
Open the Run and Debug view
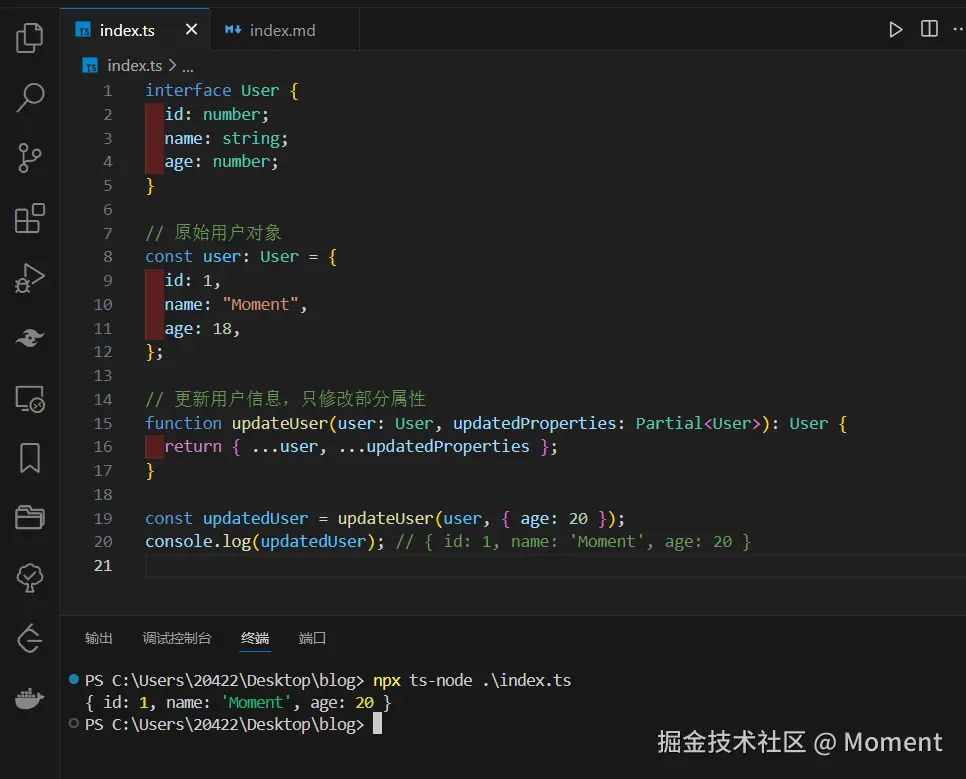[30, 278]
